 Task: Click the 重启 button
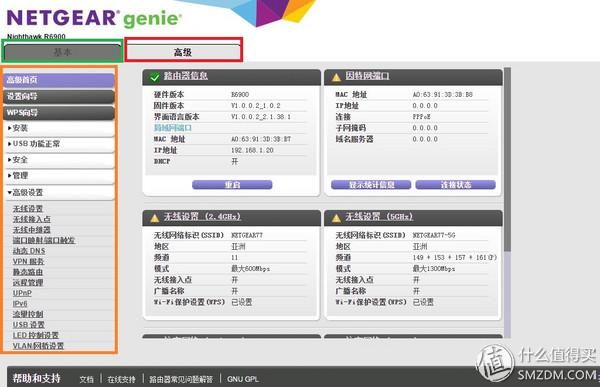coord(232,185)
